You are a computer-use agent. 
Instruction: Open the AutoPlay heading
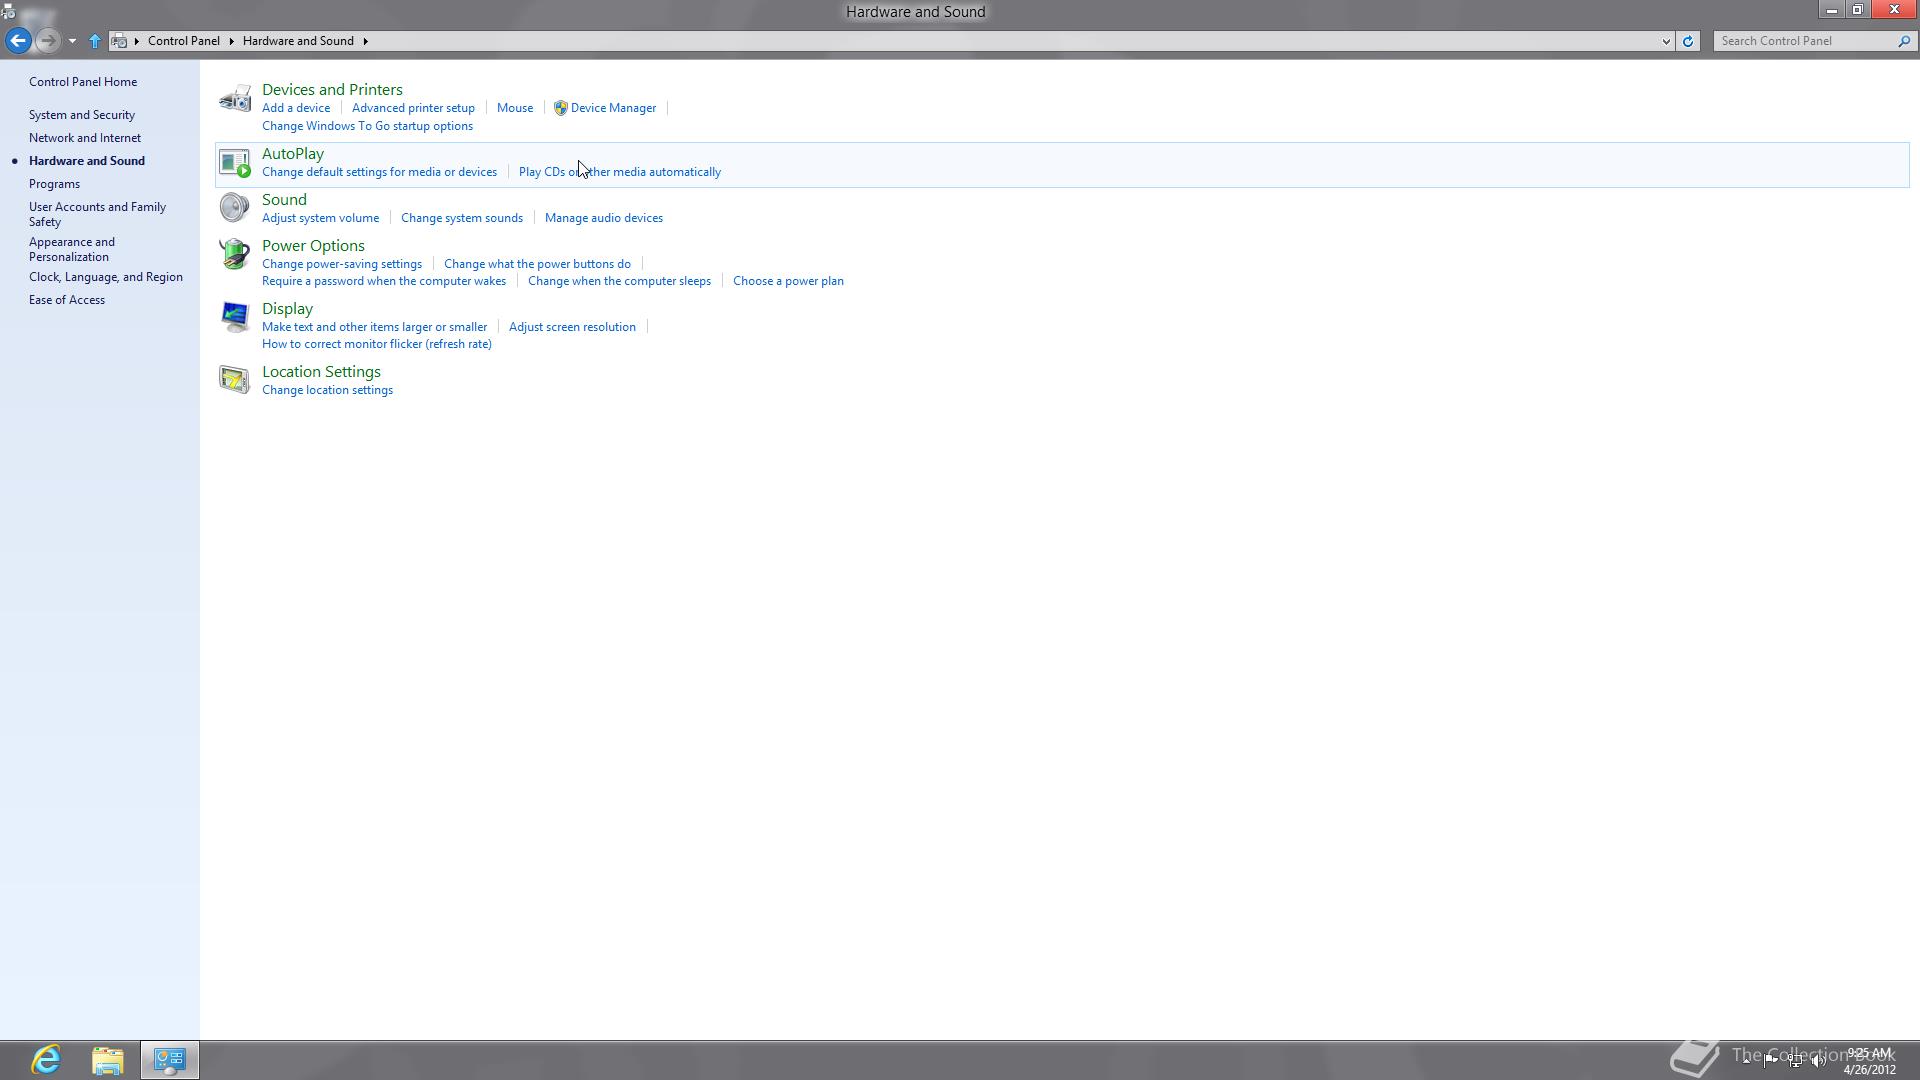tap(293, 154)
